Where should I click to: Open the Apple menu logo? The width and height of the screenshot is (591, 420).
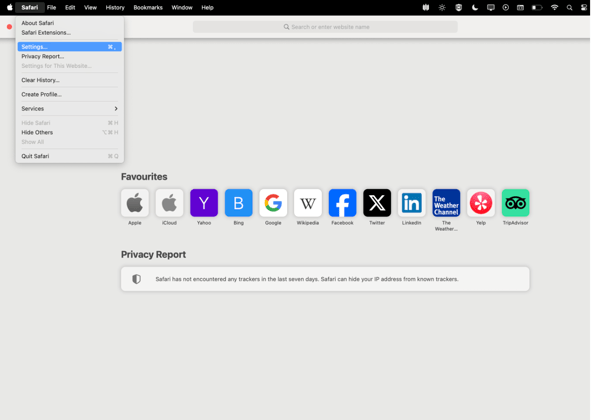(x=10, y=7)
